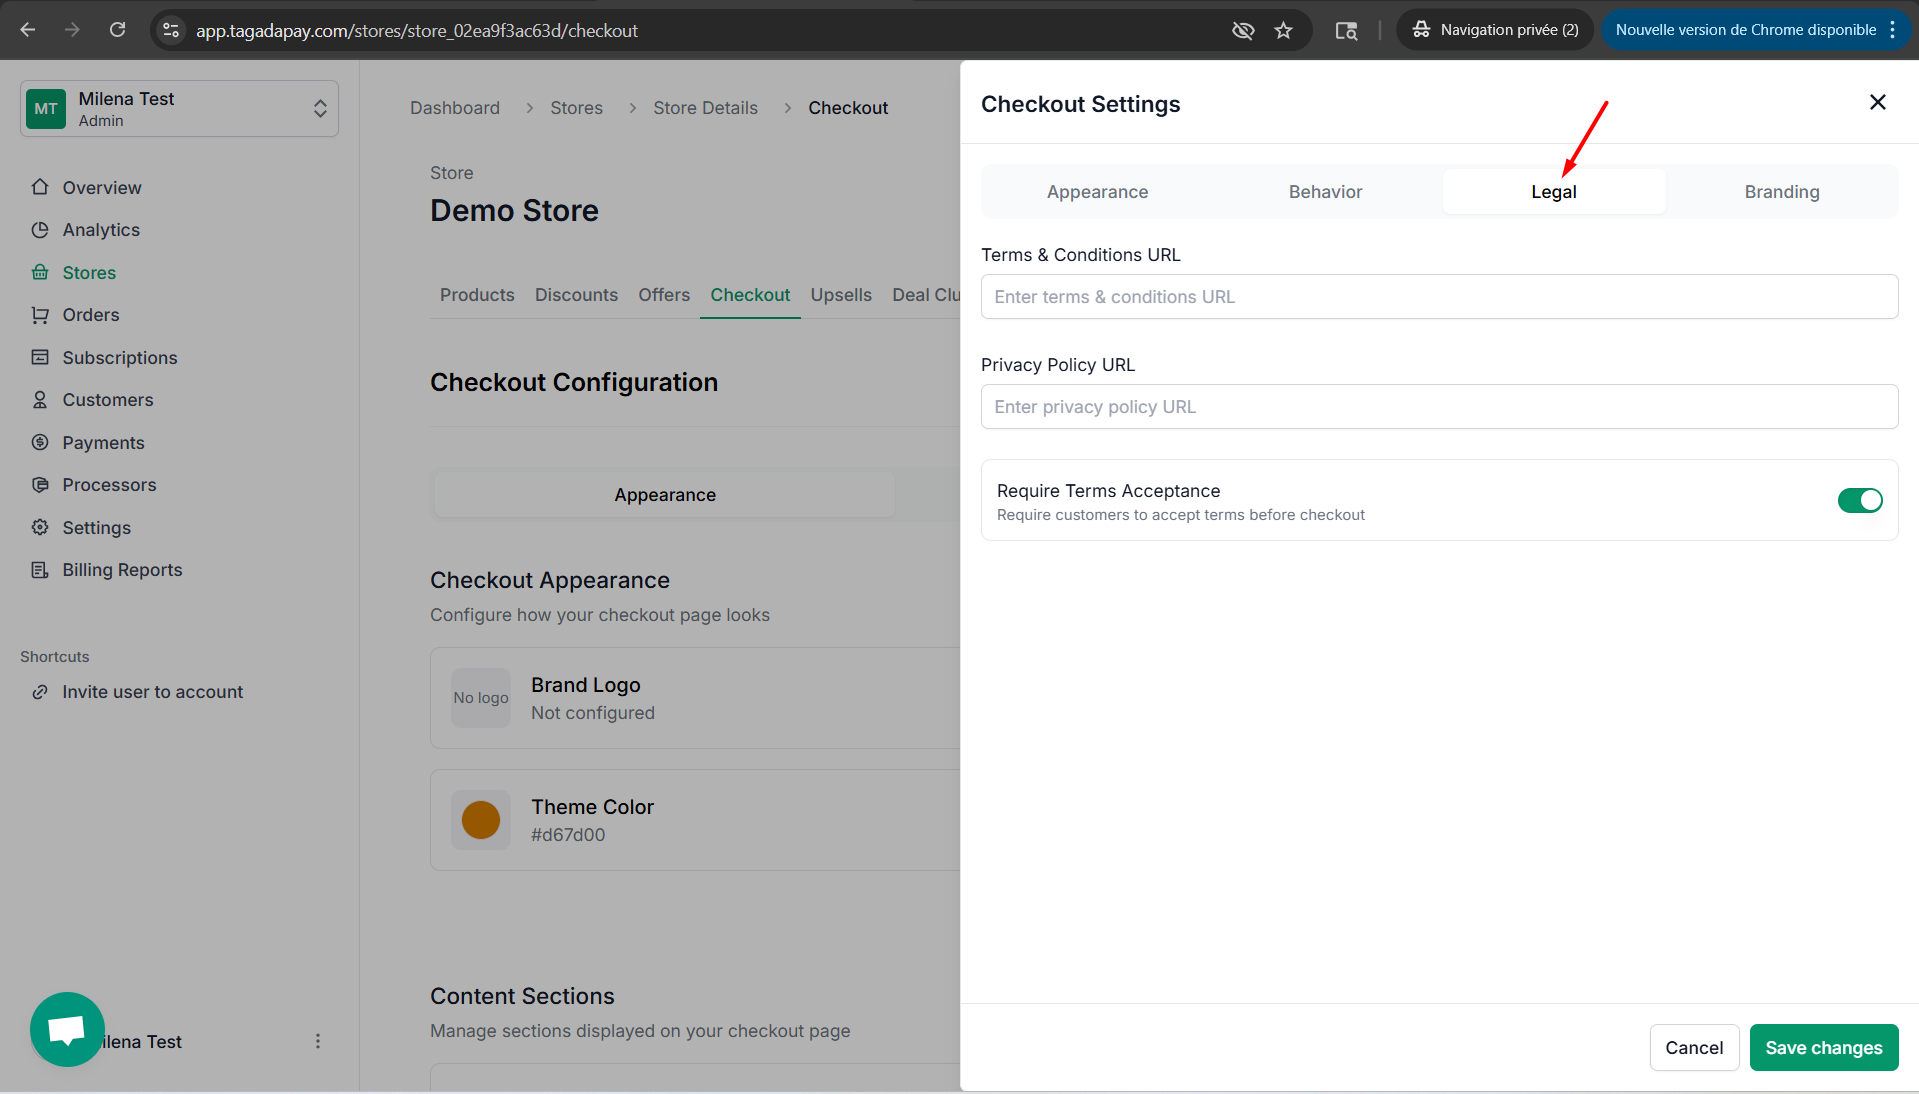Click the Brand Logo 'No logo' placeholder
Image resolution: width=1919 pixels, height=1094 pixels.
481,698
